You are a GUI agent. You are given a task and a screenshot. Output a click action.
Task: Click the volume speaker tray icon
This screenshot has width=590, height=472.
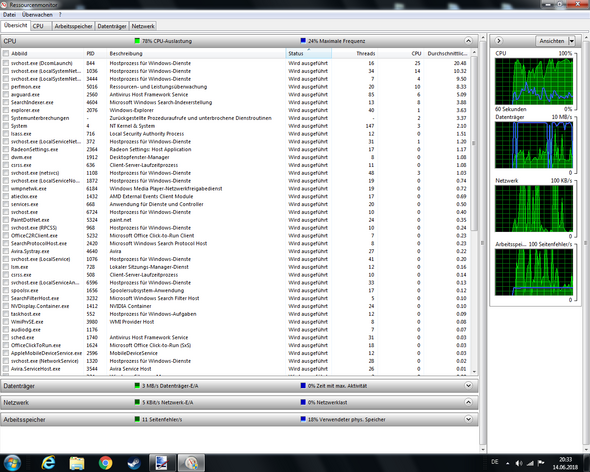tap(519, 463)
